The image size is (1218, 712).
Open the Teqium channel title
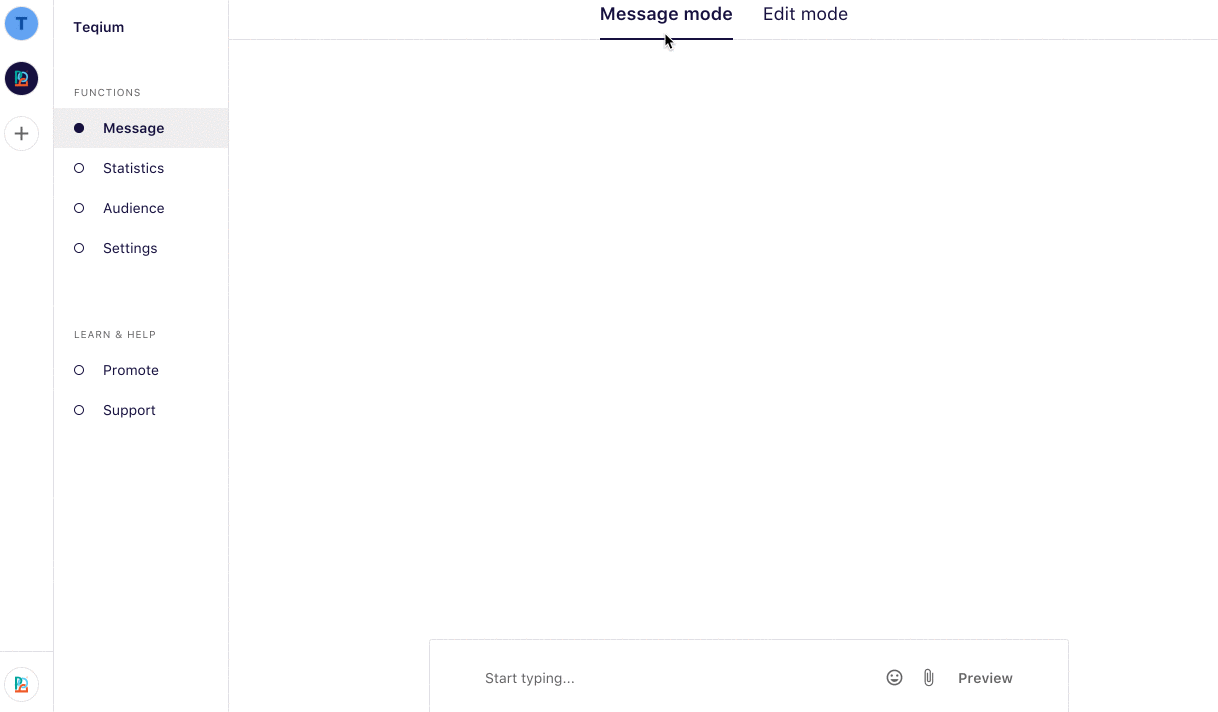pos(99,27)
